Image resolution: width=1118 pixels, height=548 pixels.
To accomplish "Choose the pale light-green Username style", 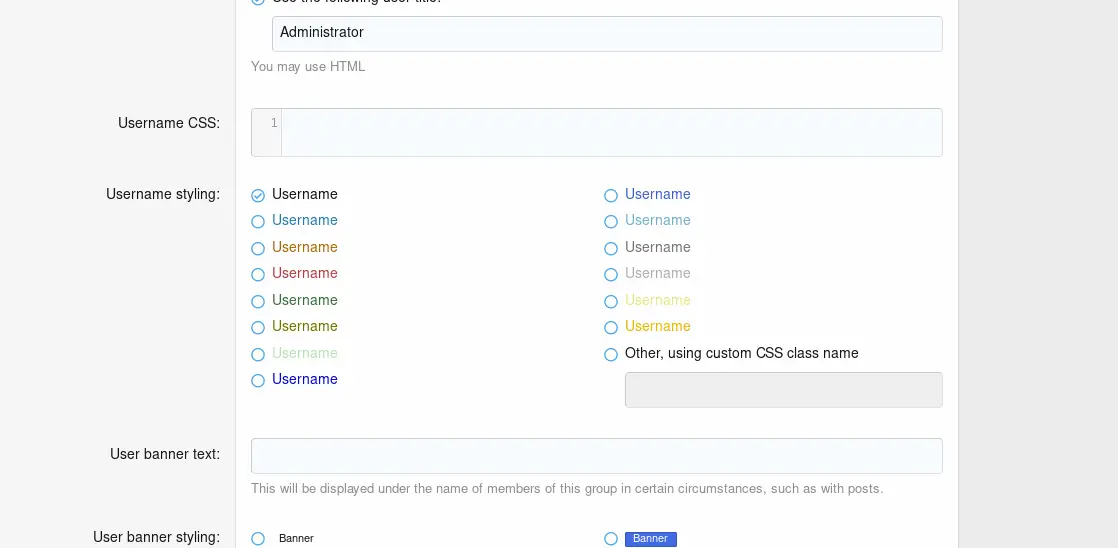I will (x=258, y=354).
